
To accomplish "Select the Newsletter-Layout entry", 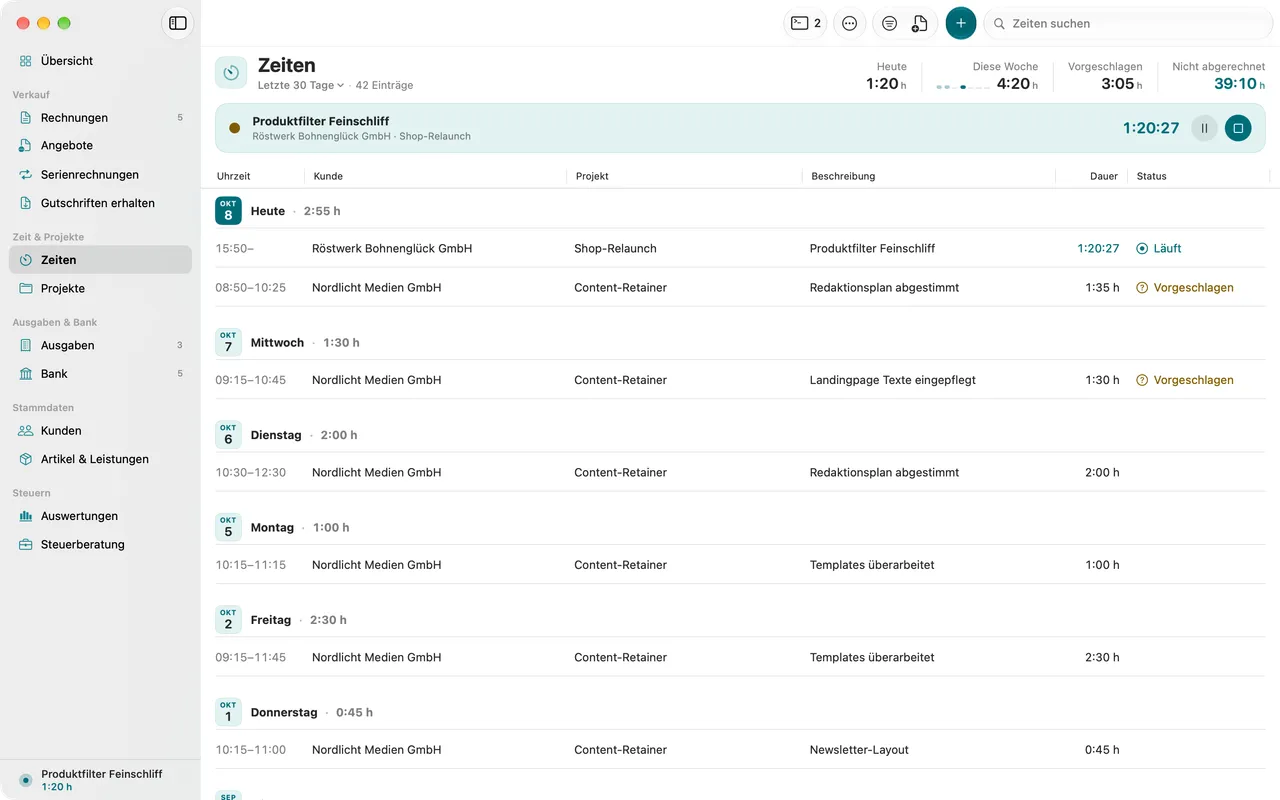I will pos(740,749).
